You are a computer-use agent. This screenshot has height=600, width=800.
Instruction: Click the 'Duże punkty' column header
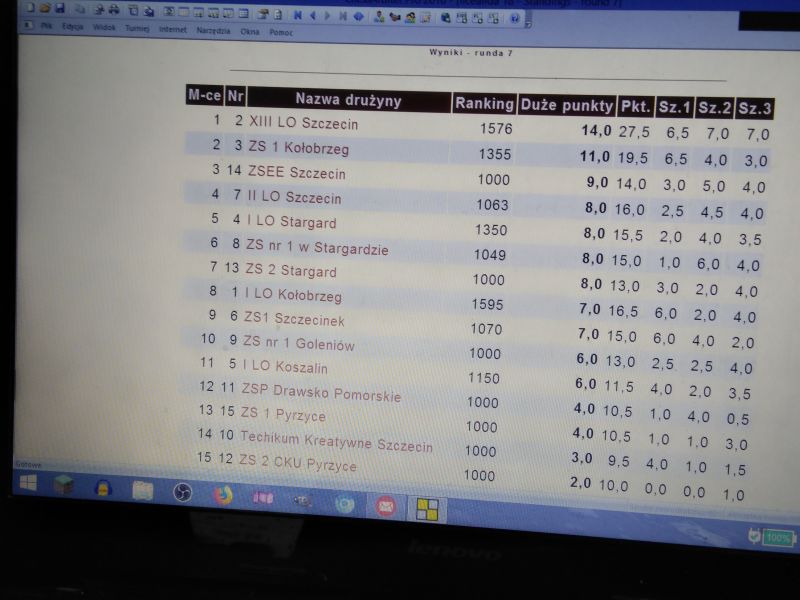pyautogui.click(x=566, y=105)
